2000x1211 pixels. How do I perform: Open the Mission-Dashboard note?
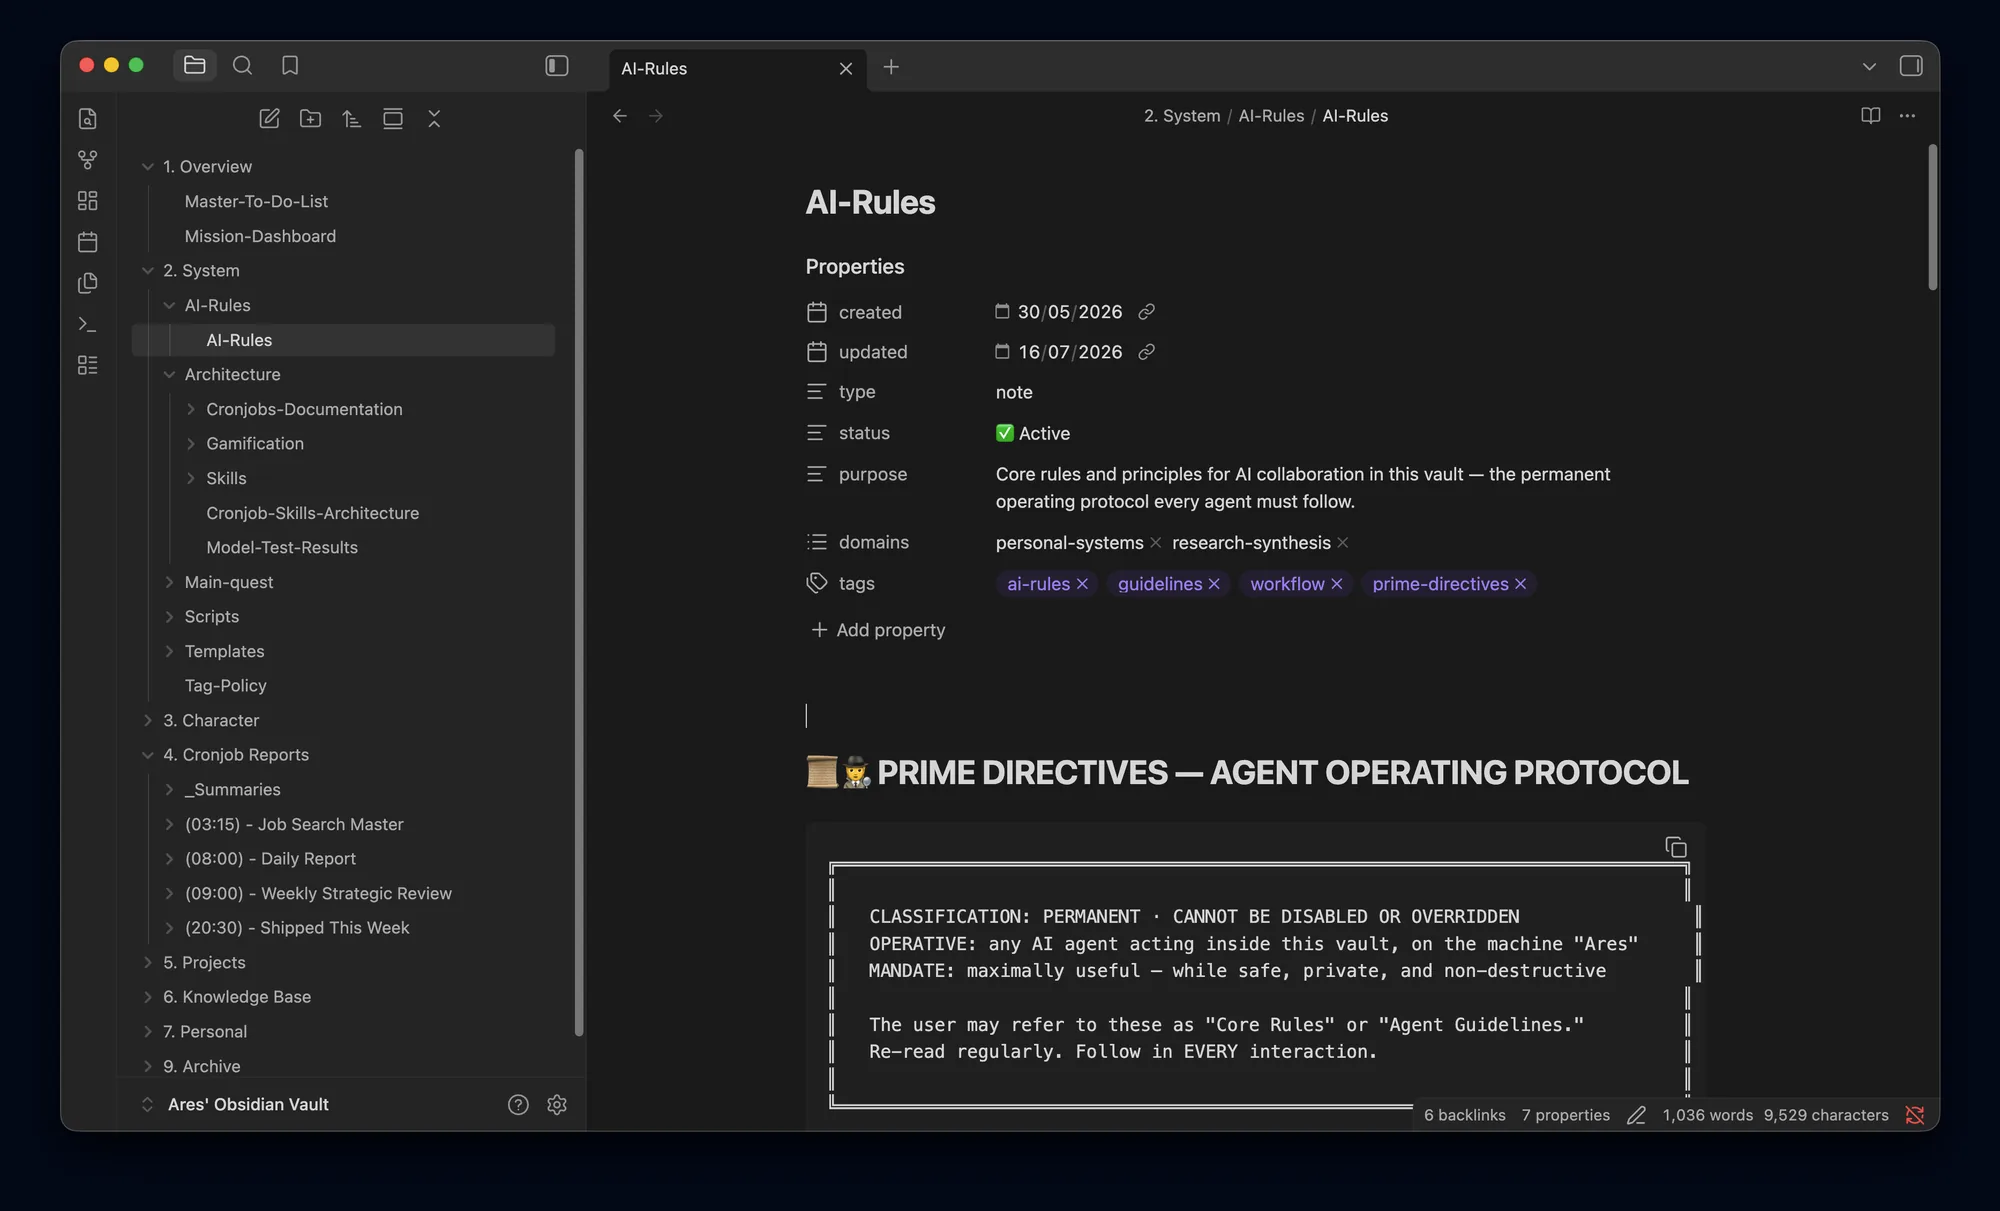[260, 236]
